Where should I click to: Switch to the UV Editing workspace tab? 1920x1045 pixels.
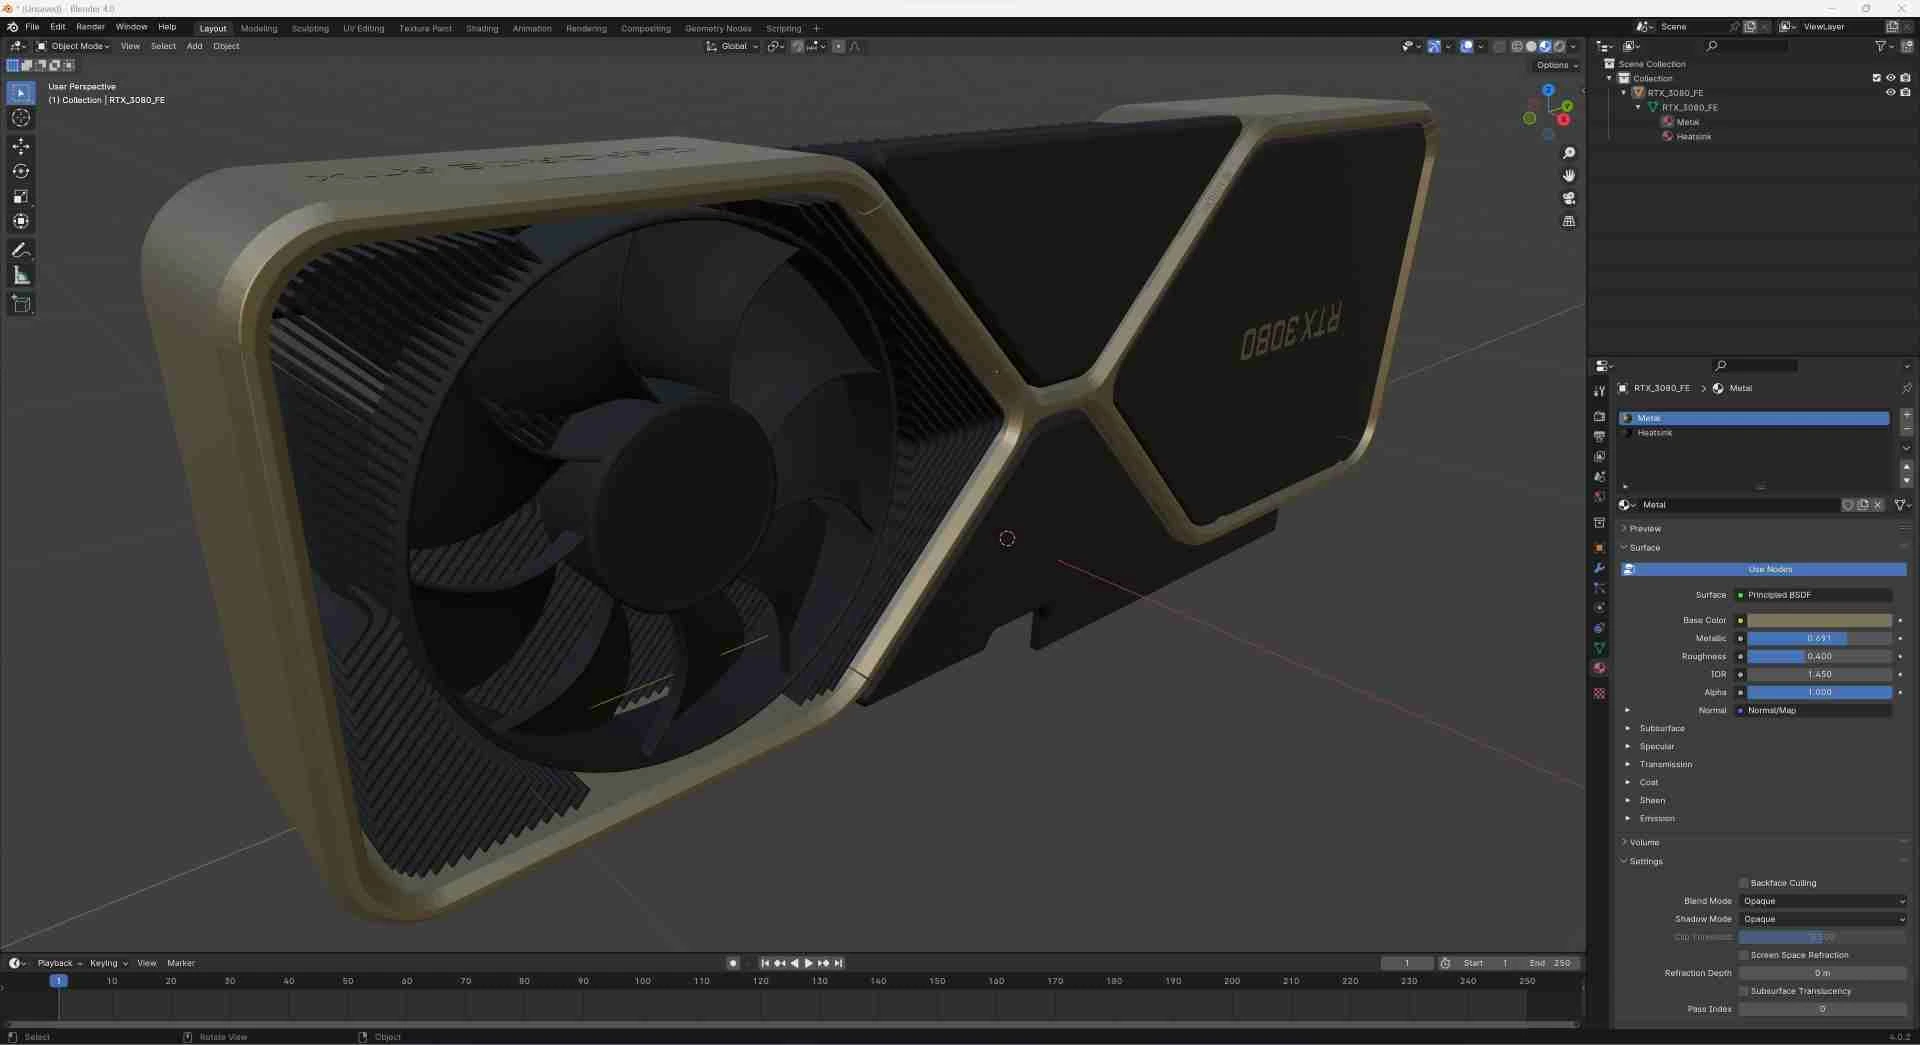coord(363,28)
